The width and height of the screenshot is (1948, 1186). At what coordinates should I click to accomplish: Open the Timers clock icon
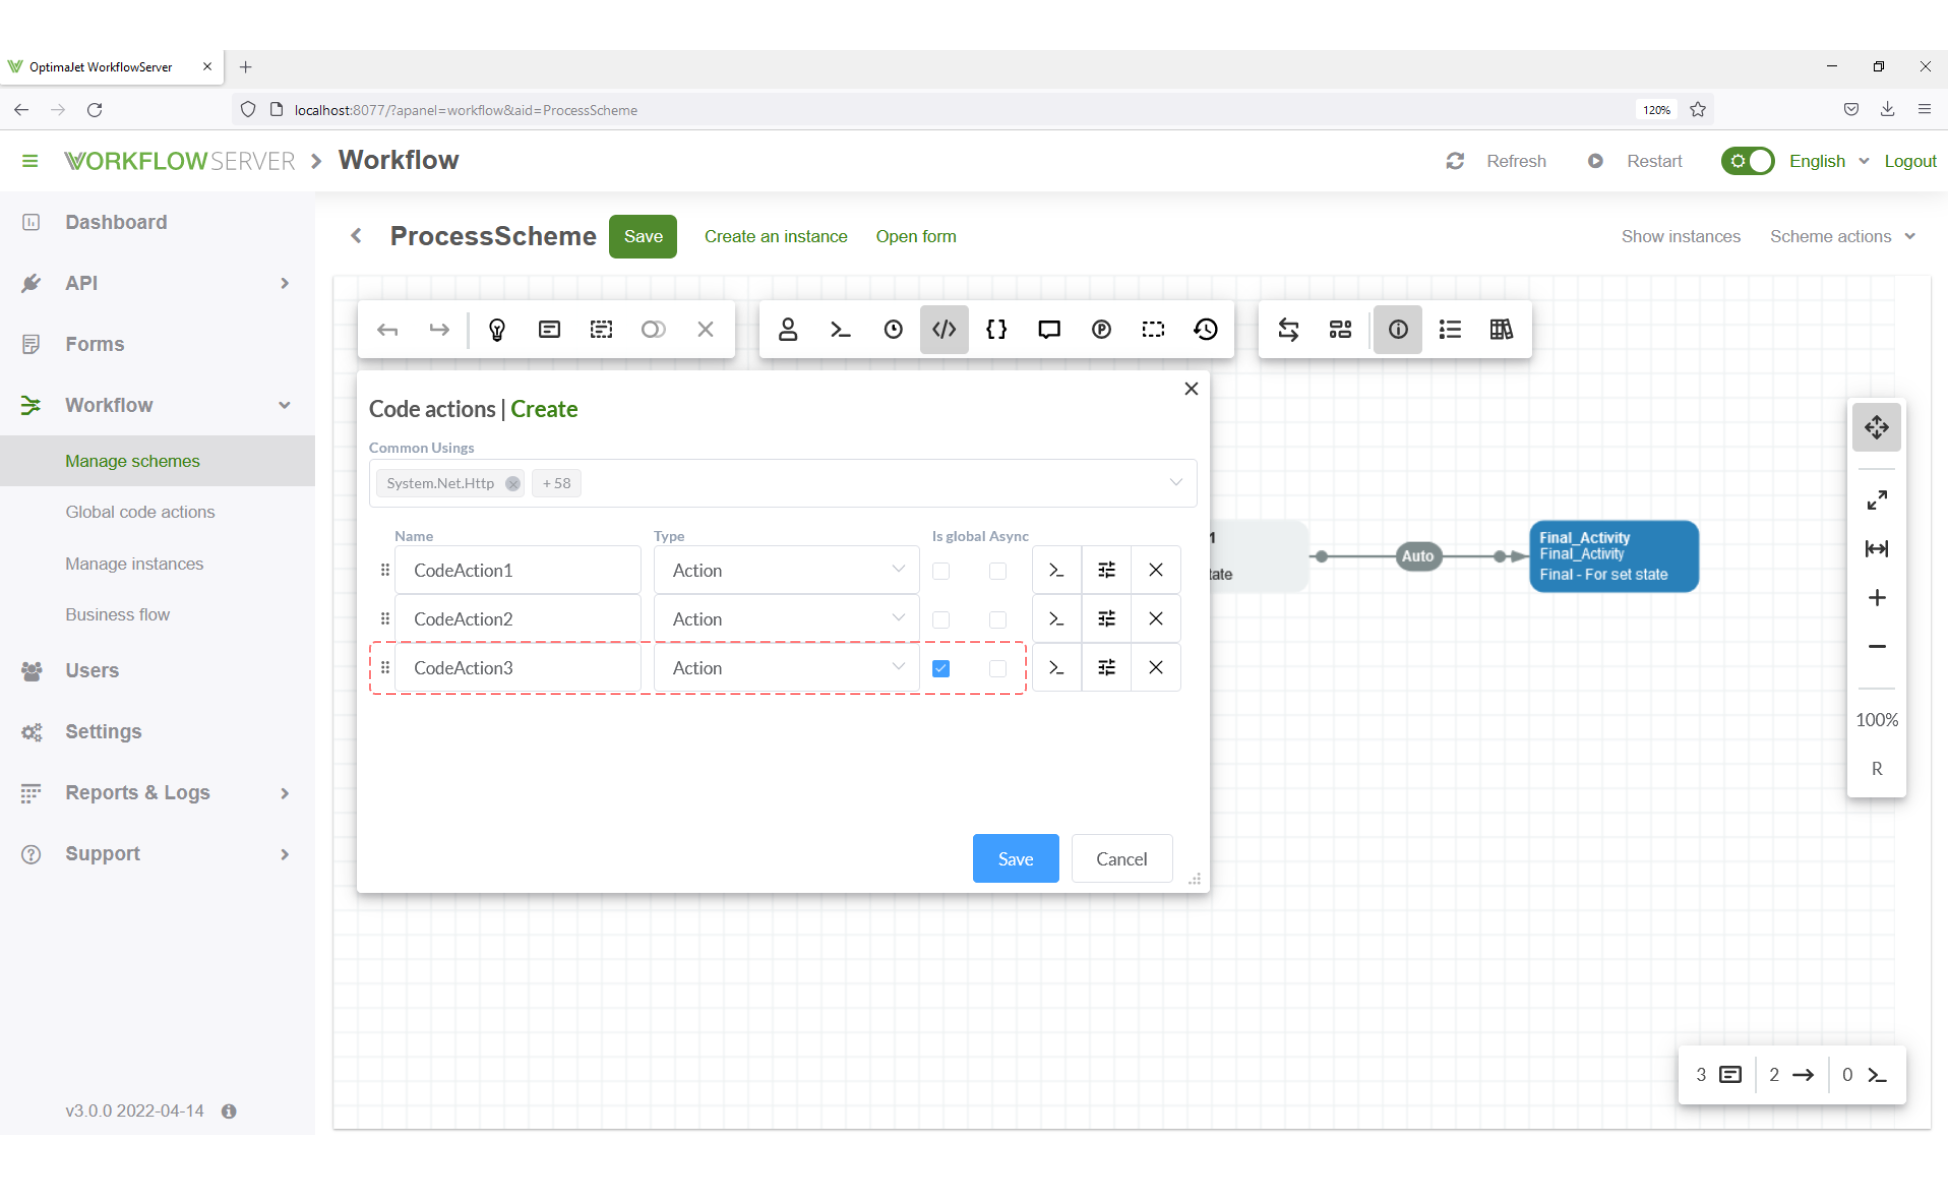click(x=893, y=330)
